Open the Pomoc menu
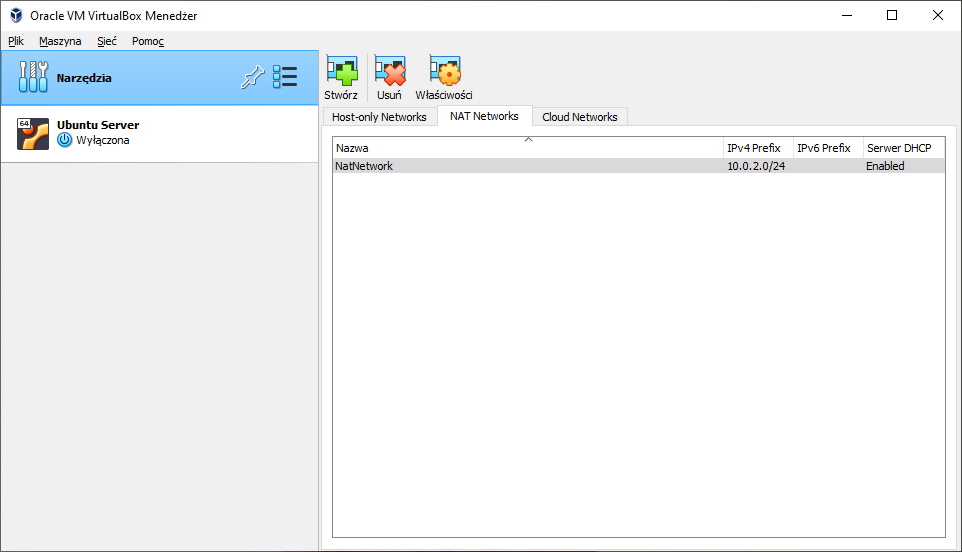The image size is (962, 552). pyautogui.click(x=148, y=41)
